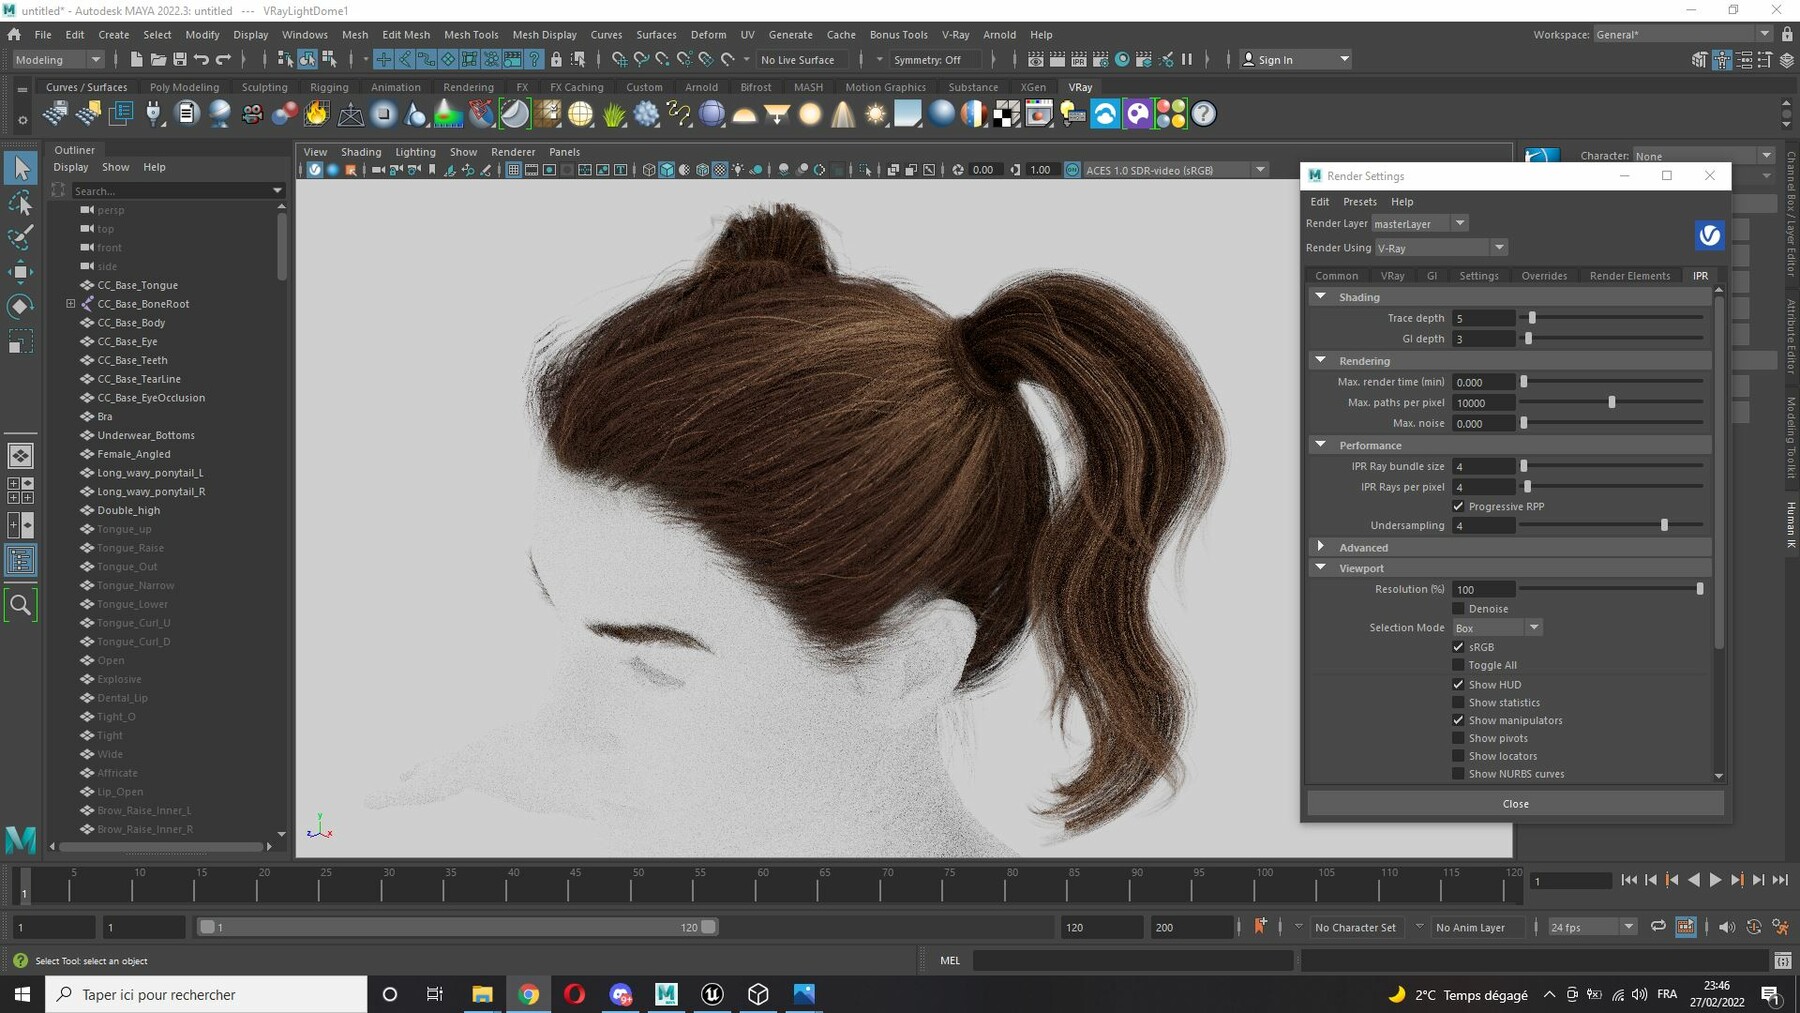Choose the Paint selection tool

point(20,237)
